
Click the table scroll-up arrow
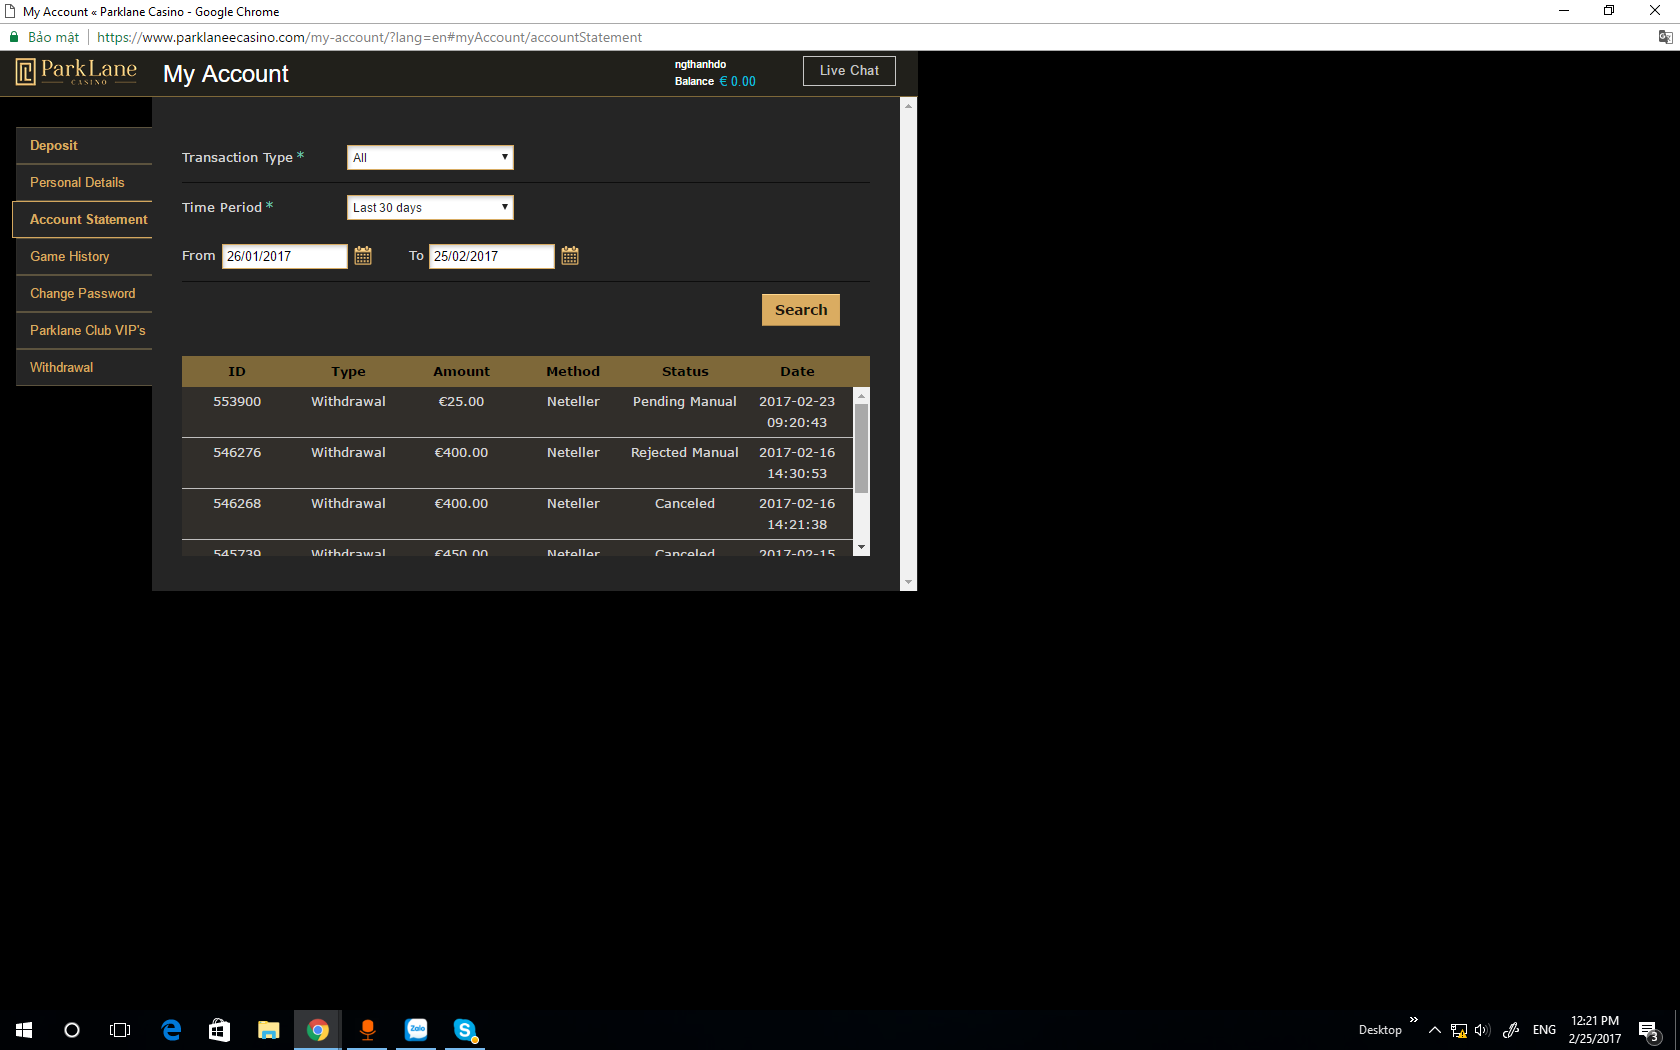[x=862, y=396]
